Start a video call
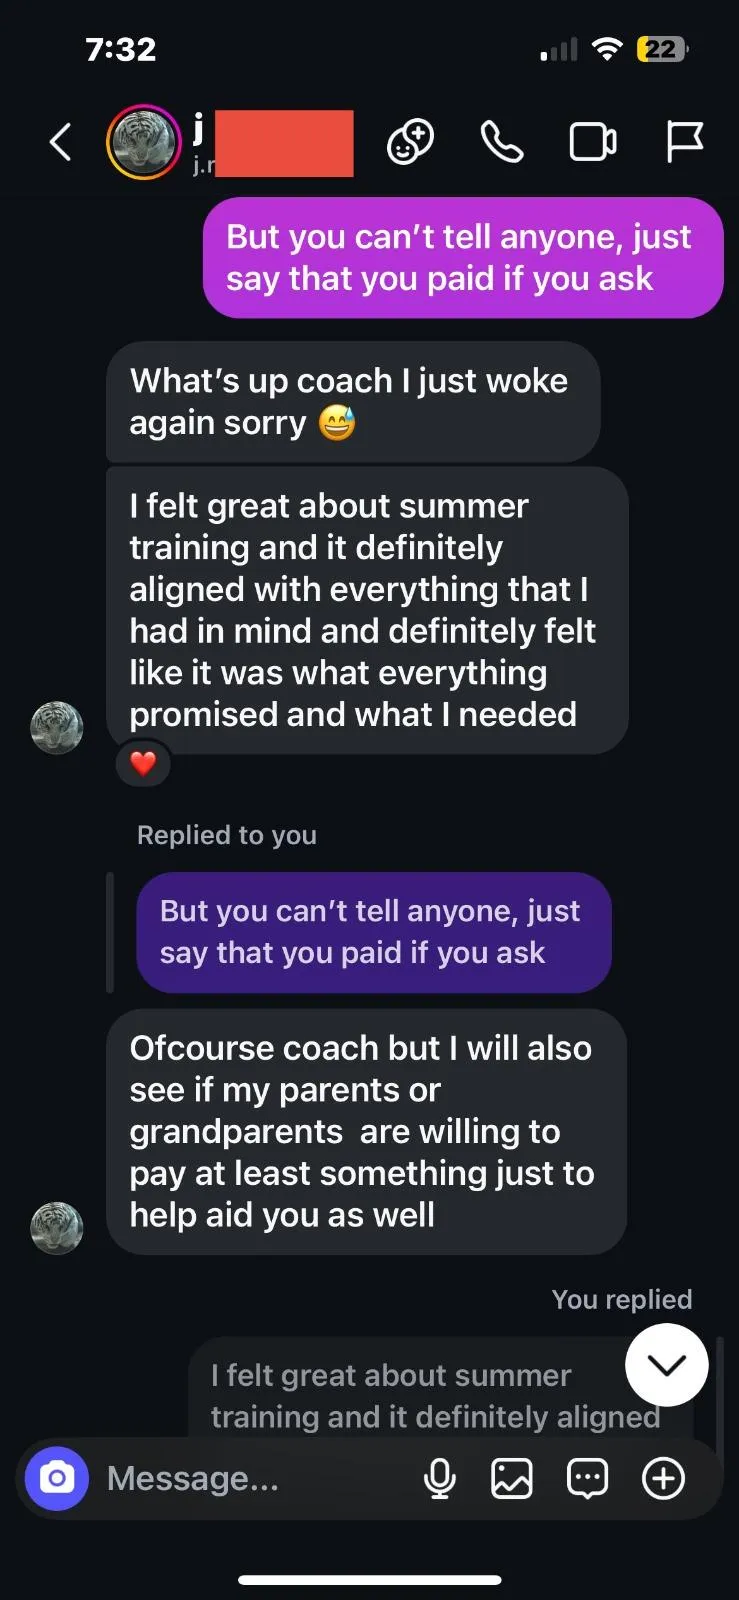The width and height of the screenshot is (739, 1600). [x=592, y=142]
